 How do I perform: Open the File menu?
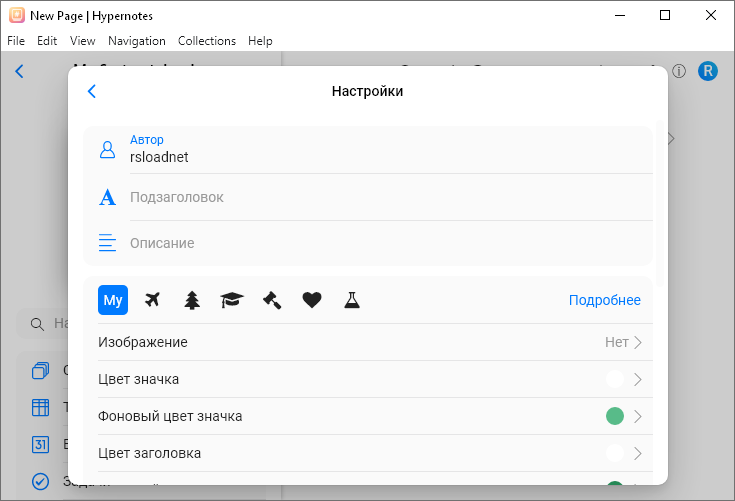(x=16, y=41)
